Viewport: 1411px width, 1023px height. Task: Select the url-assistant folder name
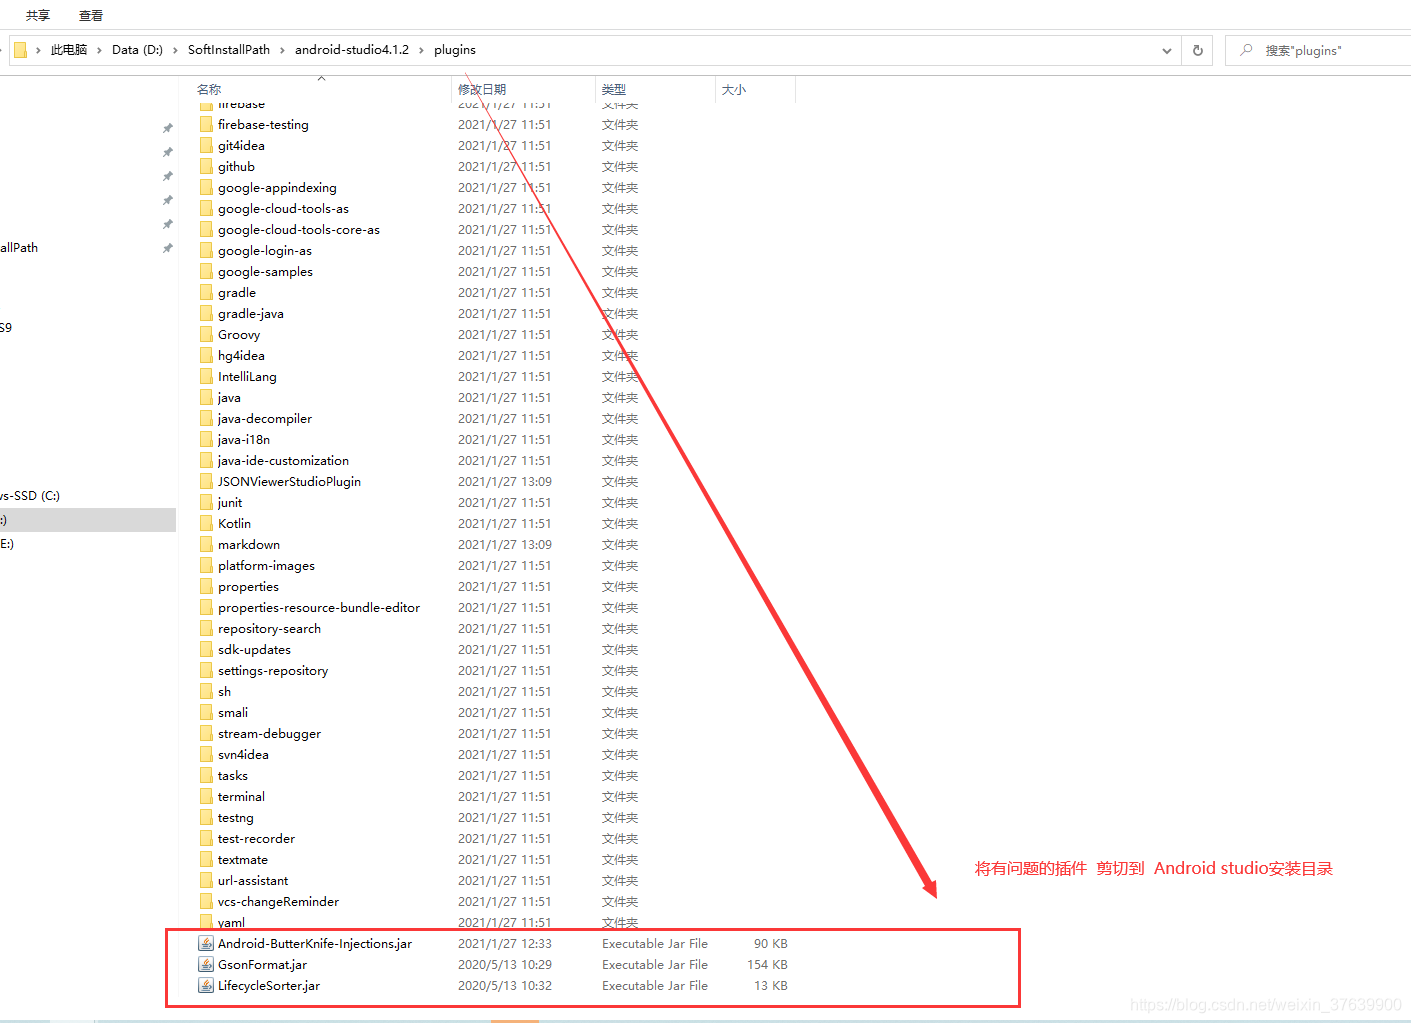tap(253, 881)
